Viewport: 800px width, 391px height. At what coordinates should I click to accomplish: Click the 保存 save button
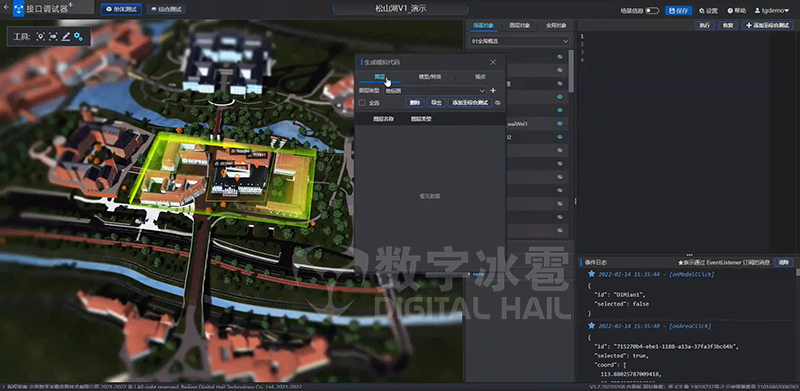click(679, 10)
